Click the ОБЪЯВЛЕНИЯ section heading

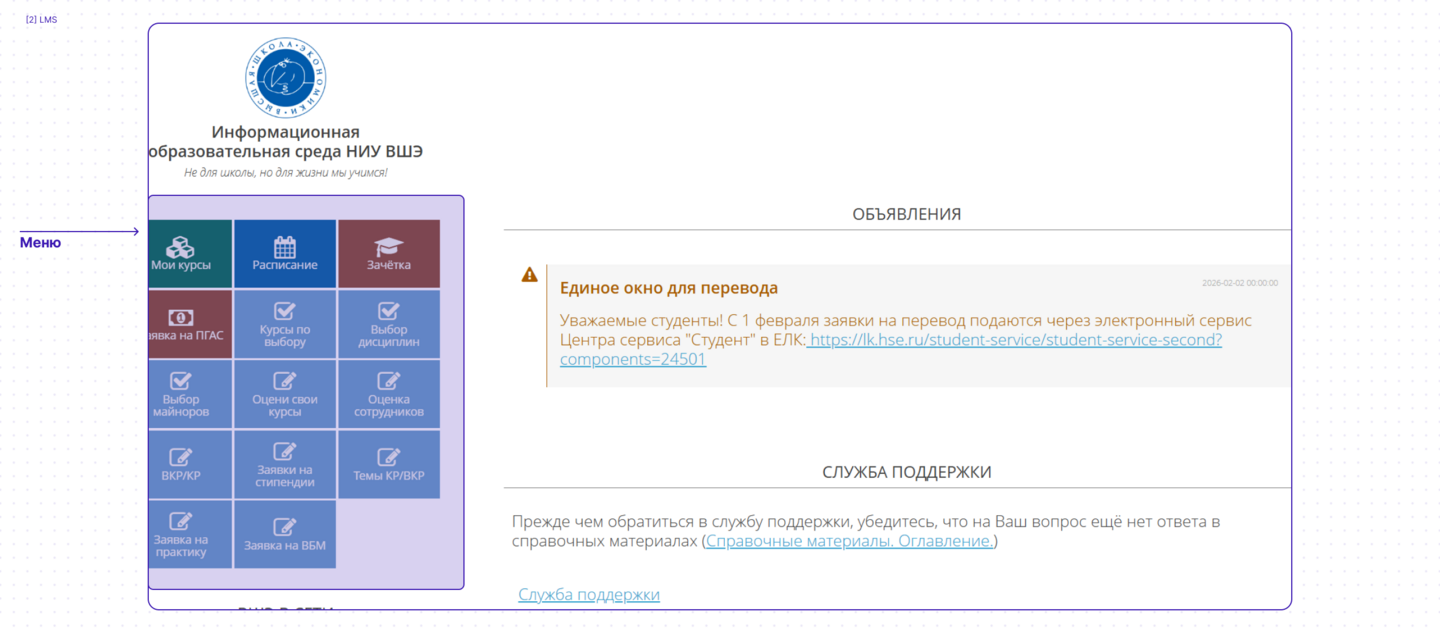[x=907, y=214]
